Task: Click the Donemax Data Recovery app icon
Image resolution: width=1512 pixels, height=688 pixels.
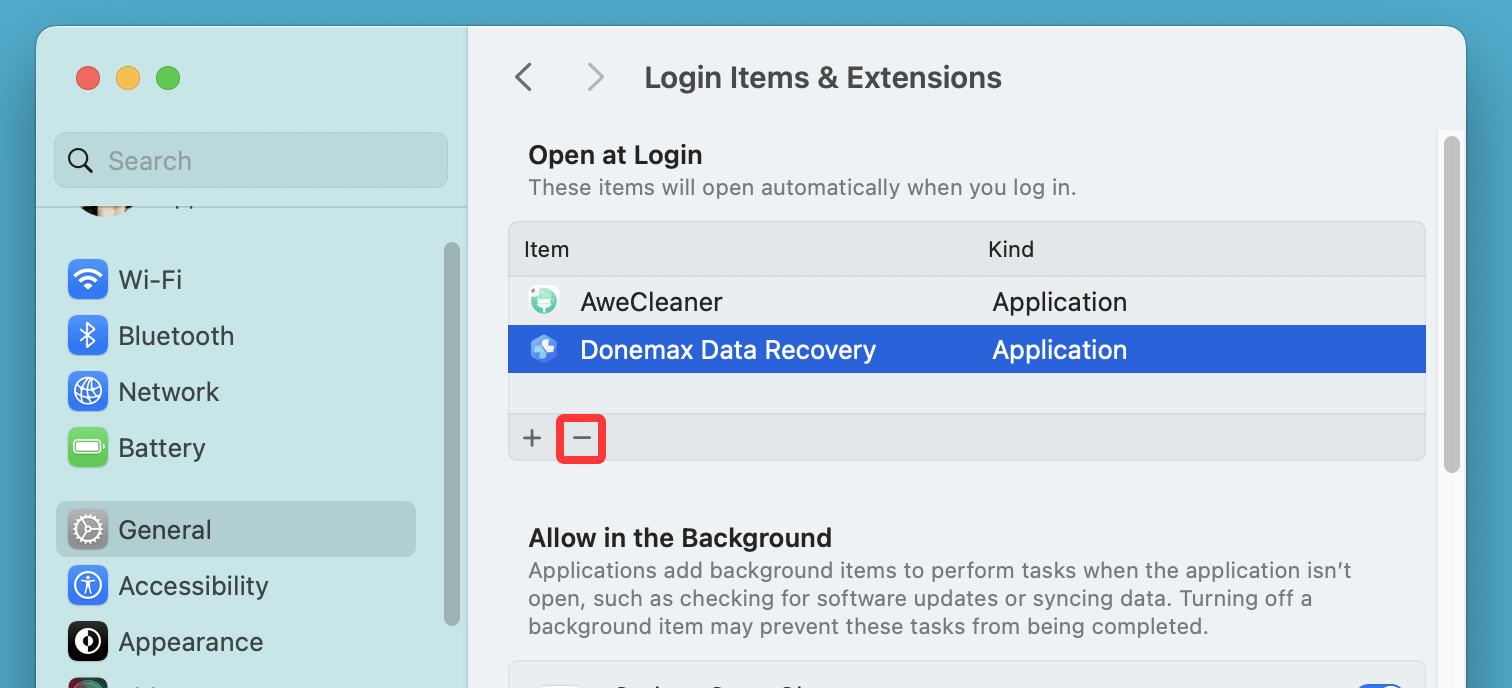Action: [543, 350]
